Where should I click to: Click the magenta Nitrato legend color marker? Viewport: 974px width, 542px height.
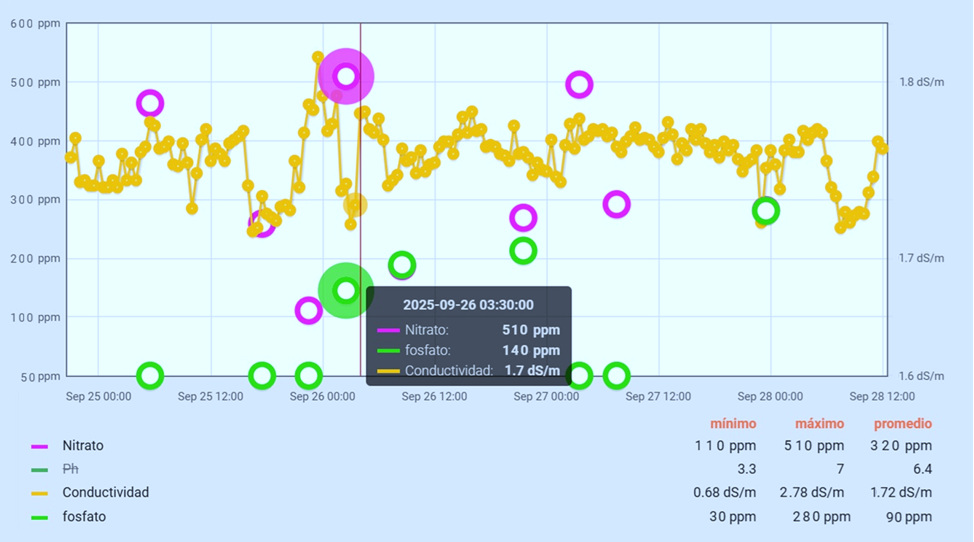(40, 446)
